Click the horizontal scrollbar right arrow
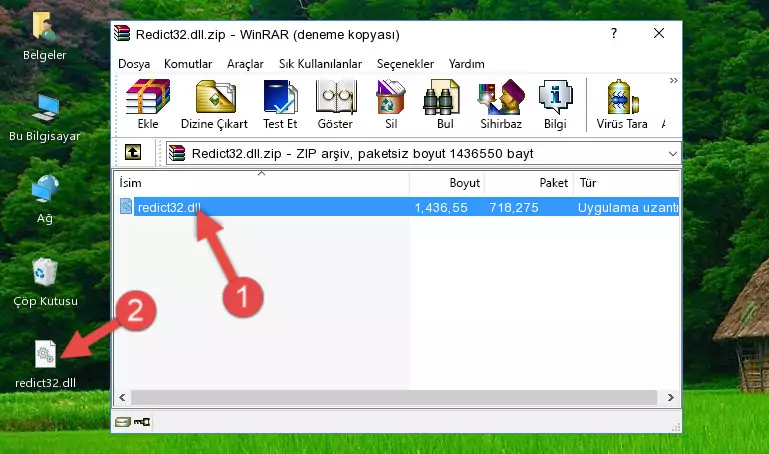The image size is (769, 454). (x=670, y=397)
